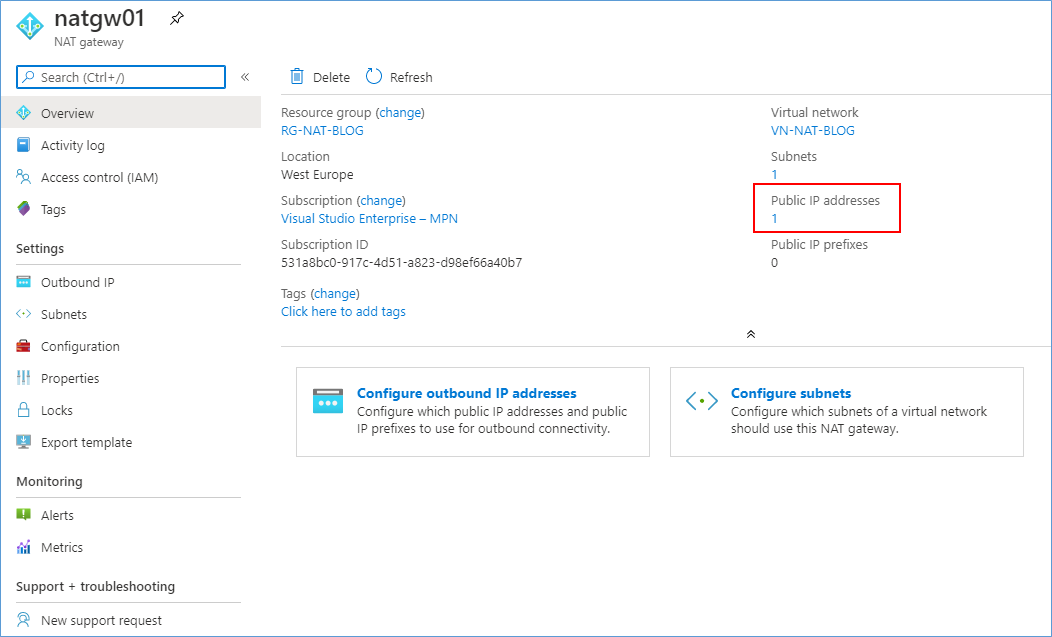Image resolution: width=1052 pixels, height=637 pixels.
Task: Open the Configure outbound IP addresses link
Action: tap(466, 393)
